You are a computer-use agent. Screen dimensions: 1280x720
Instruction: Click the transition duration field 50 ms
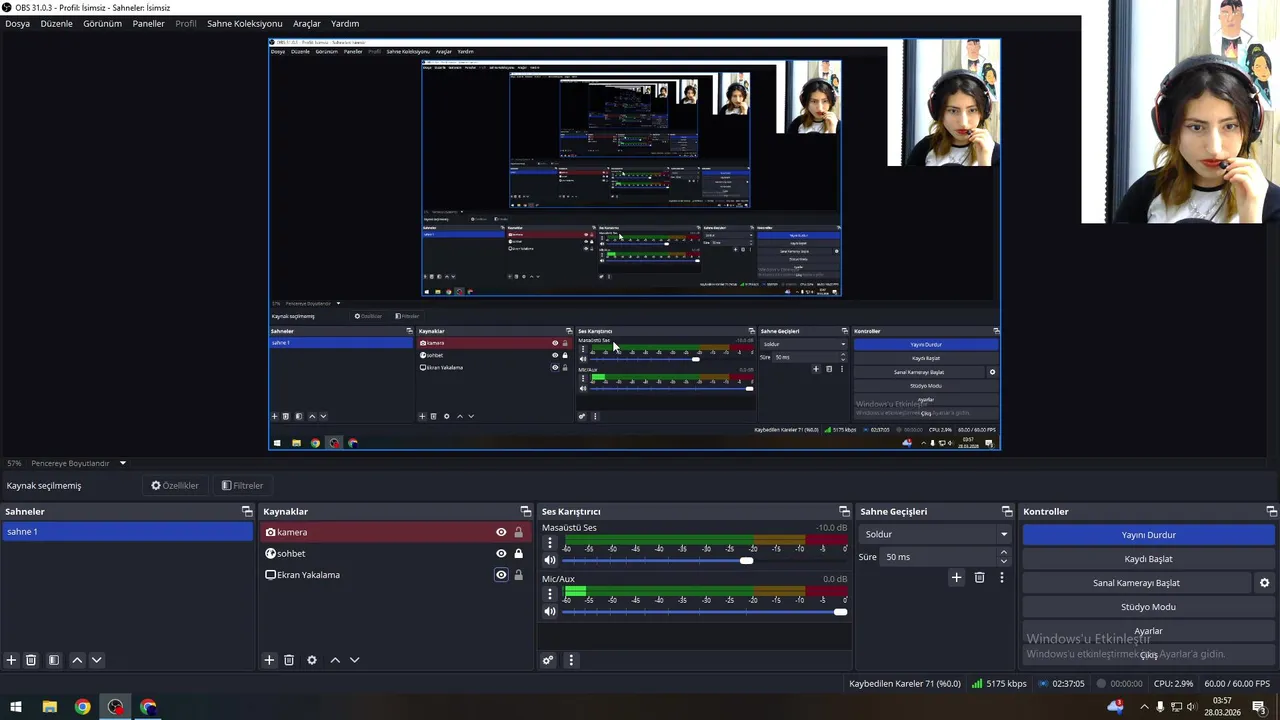(939, 557)
